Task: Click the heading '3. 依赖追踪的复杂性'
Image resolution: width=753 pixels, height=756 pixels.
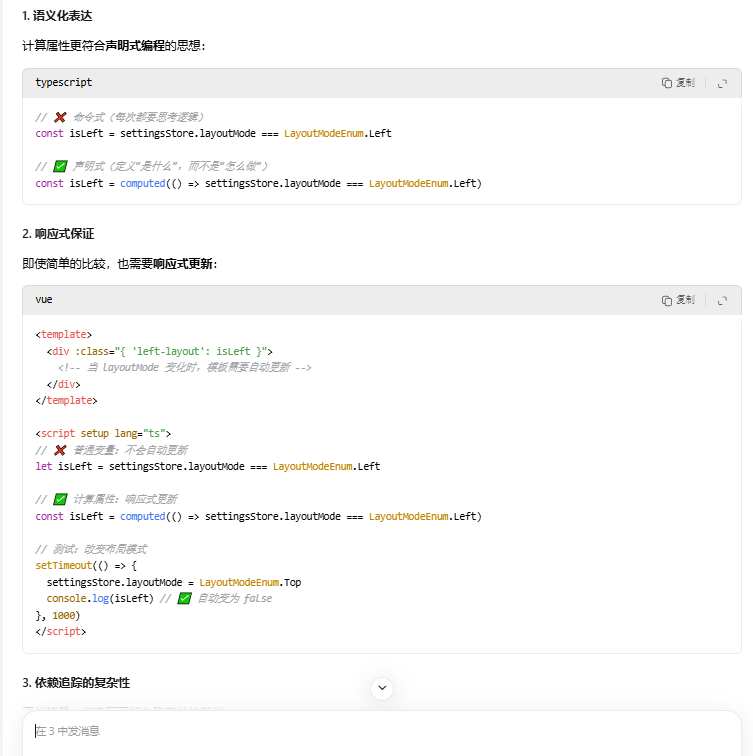Action: (x=76, y=683)
